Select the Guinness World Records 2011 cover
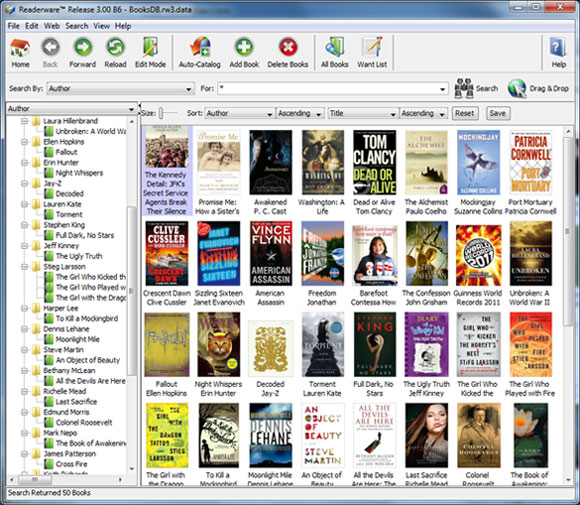This screenshot has height=505, width=580. coord(478,255)
